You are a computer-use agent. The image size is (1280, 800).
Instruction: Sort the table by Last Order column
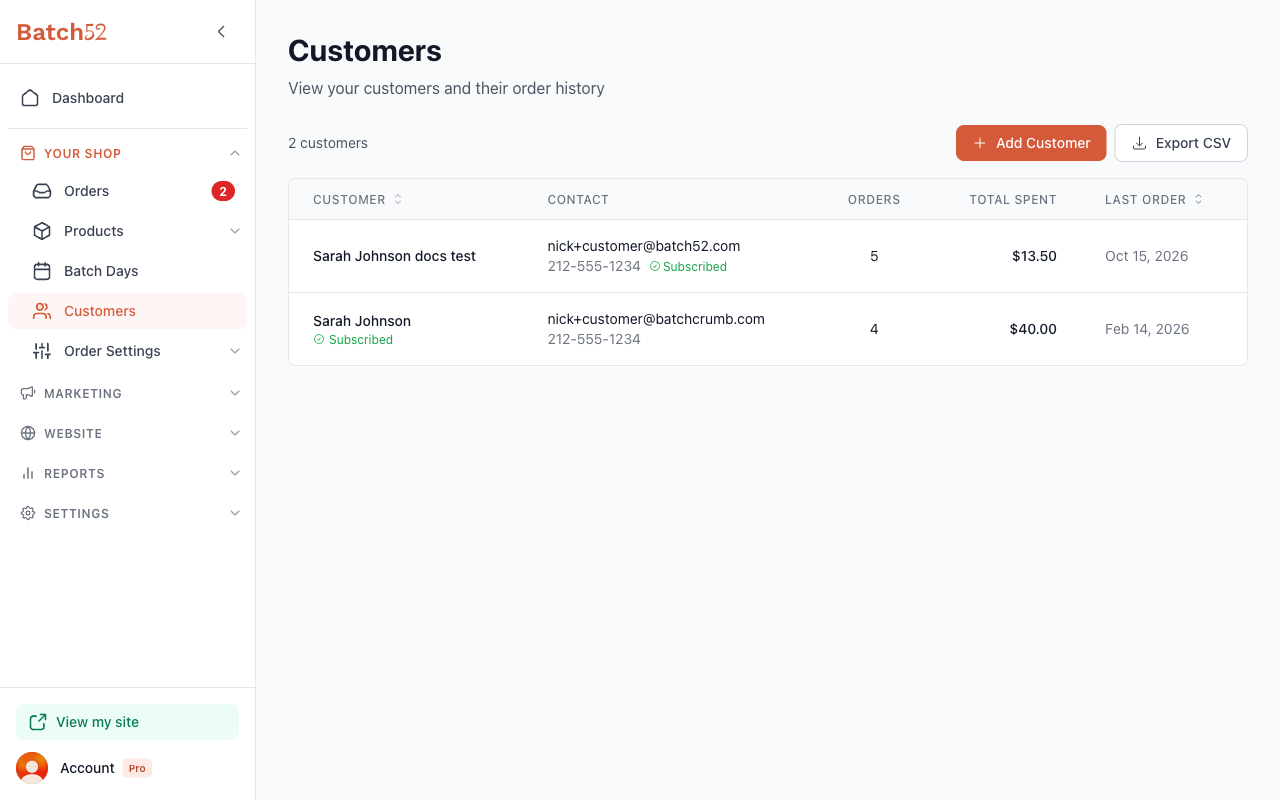point(1154,200)
